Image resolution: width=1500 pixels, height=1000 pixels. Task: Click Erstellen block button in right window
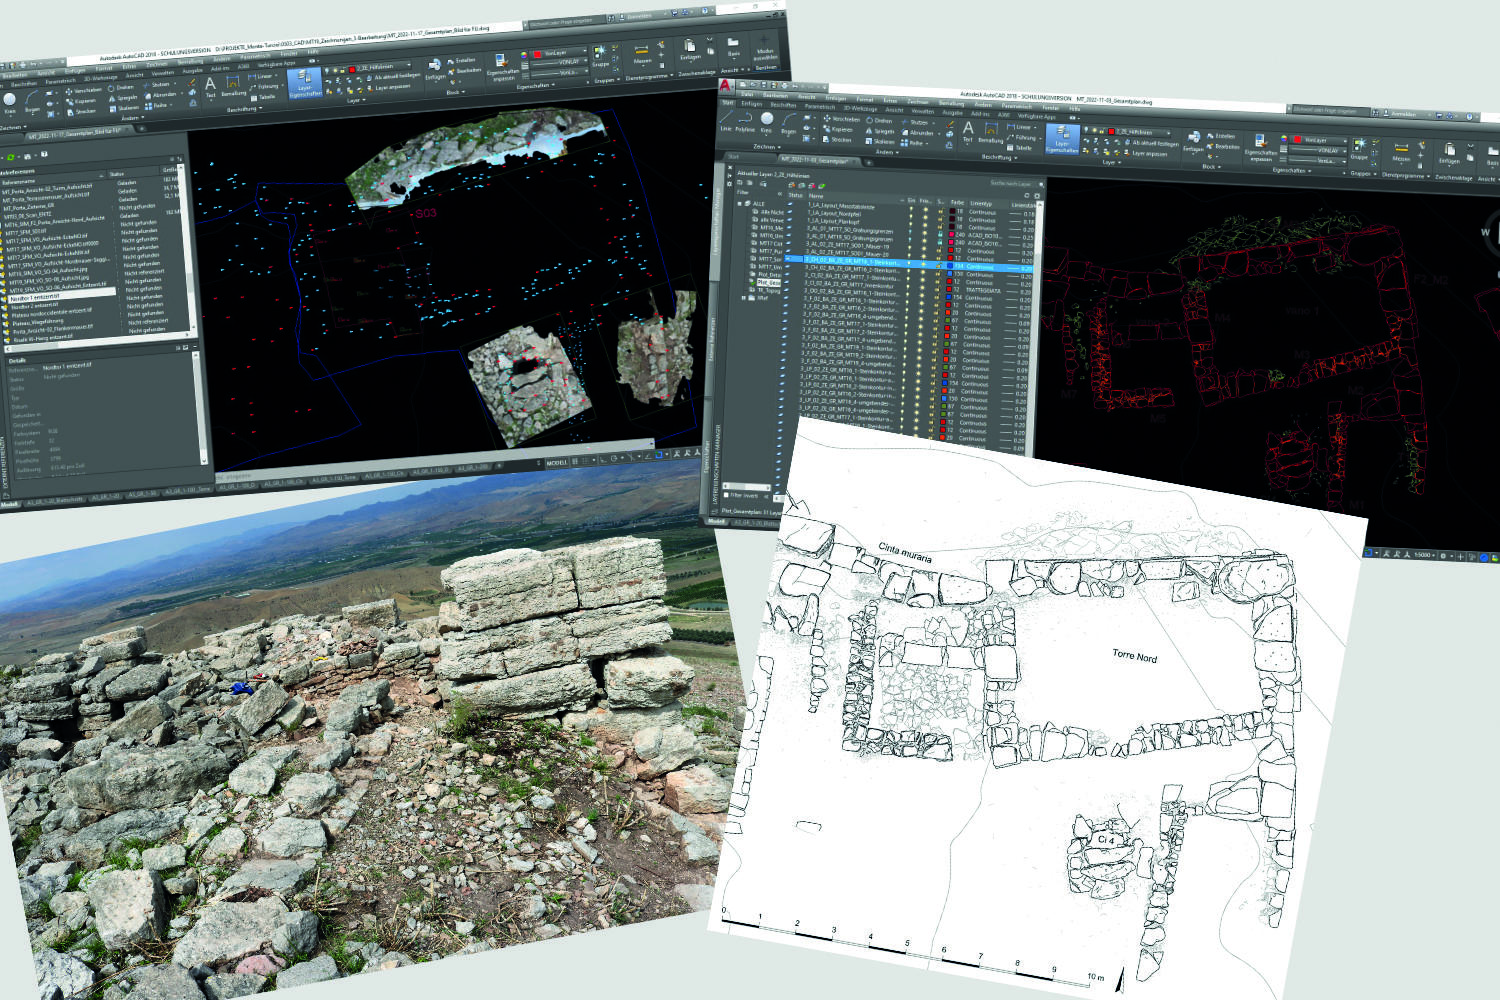(x=1221, y=136)
